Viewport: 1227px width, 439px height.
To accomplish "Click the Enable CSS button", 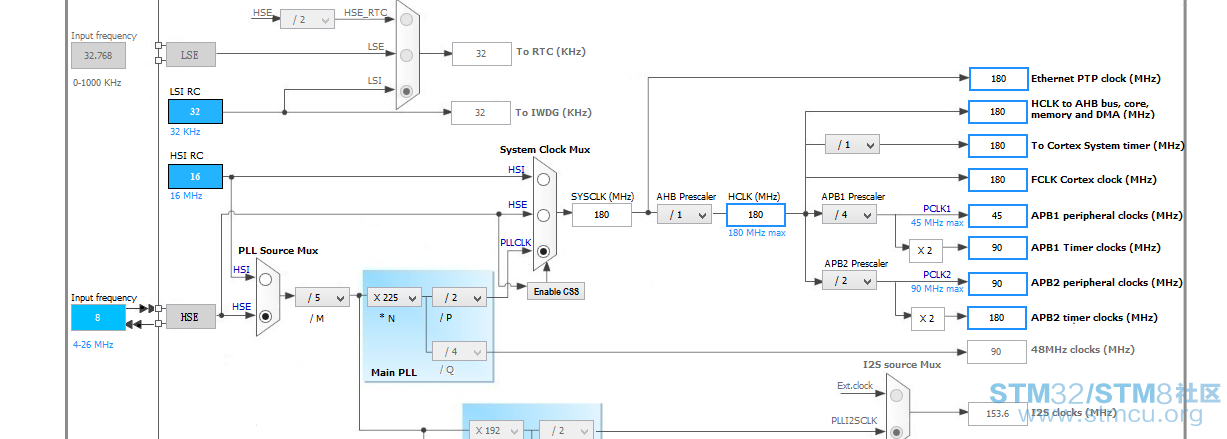I will [556, 292].
